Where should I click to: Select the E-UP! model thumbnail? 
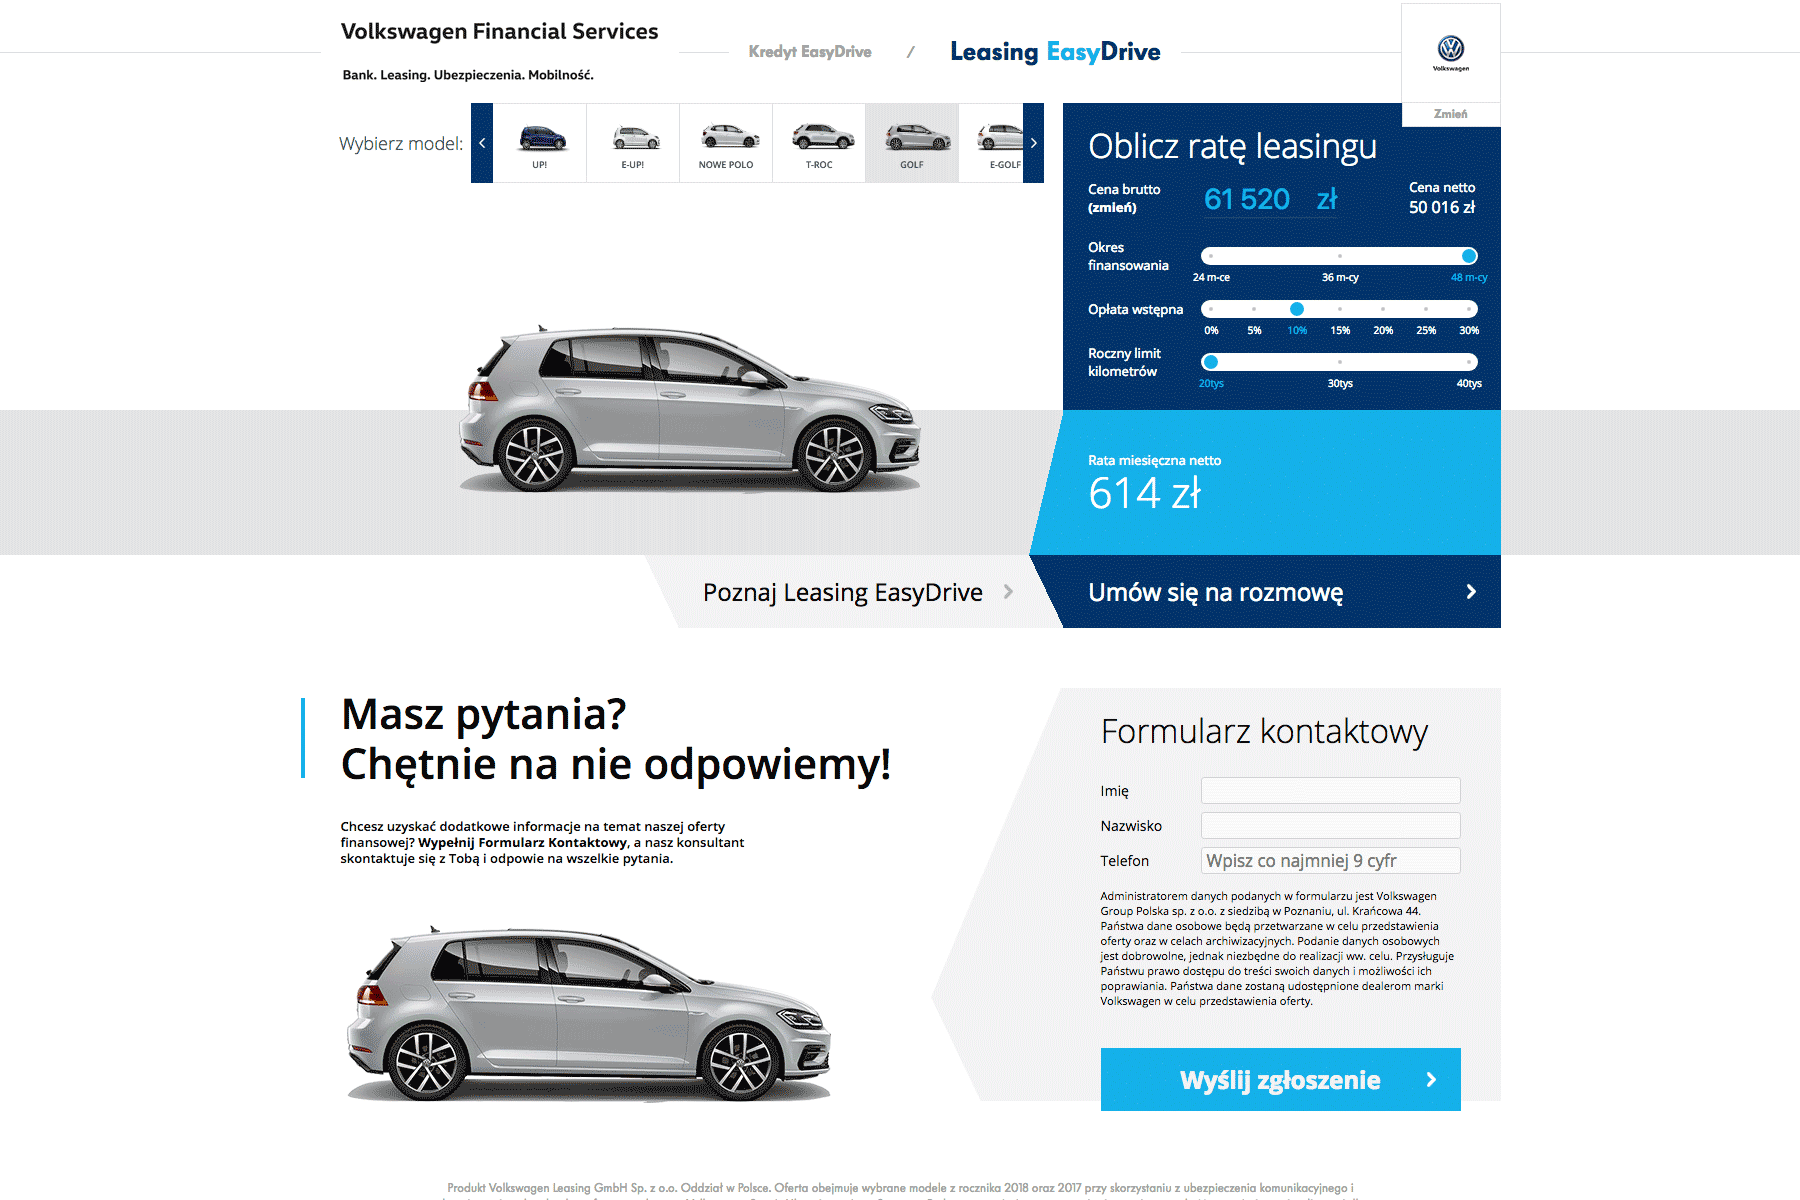(x=633, y=143)
